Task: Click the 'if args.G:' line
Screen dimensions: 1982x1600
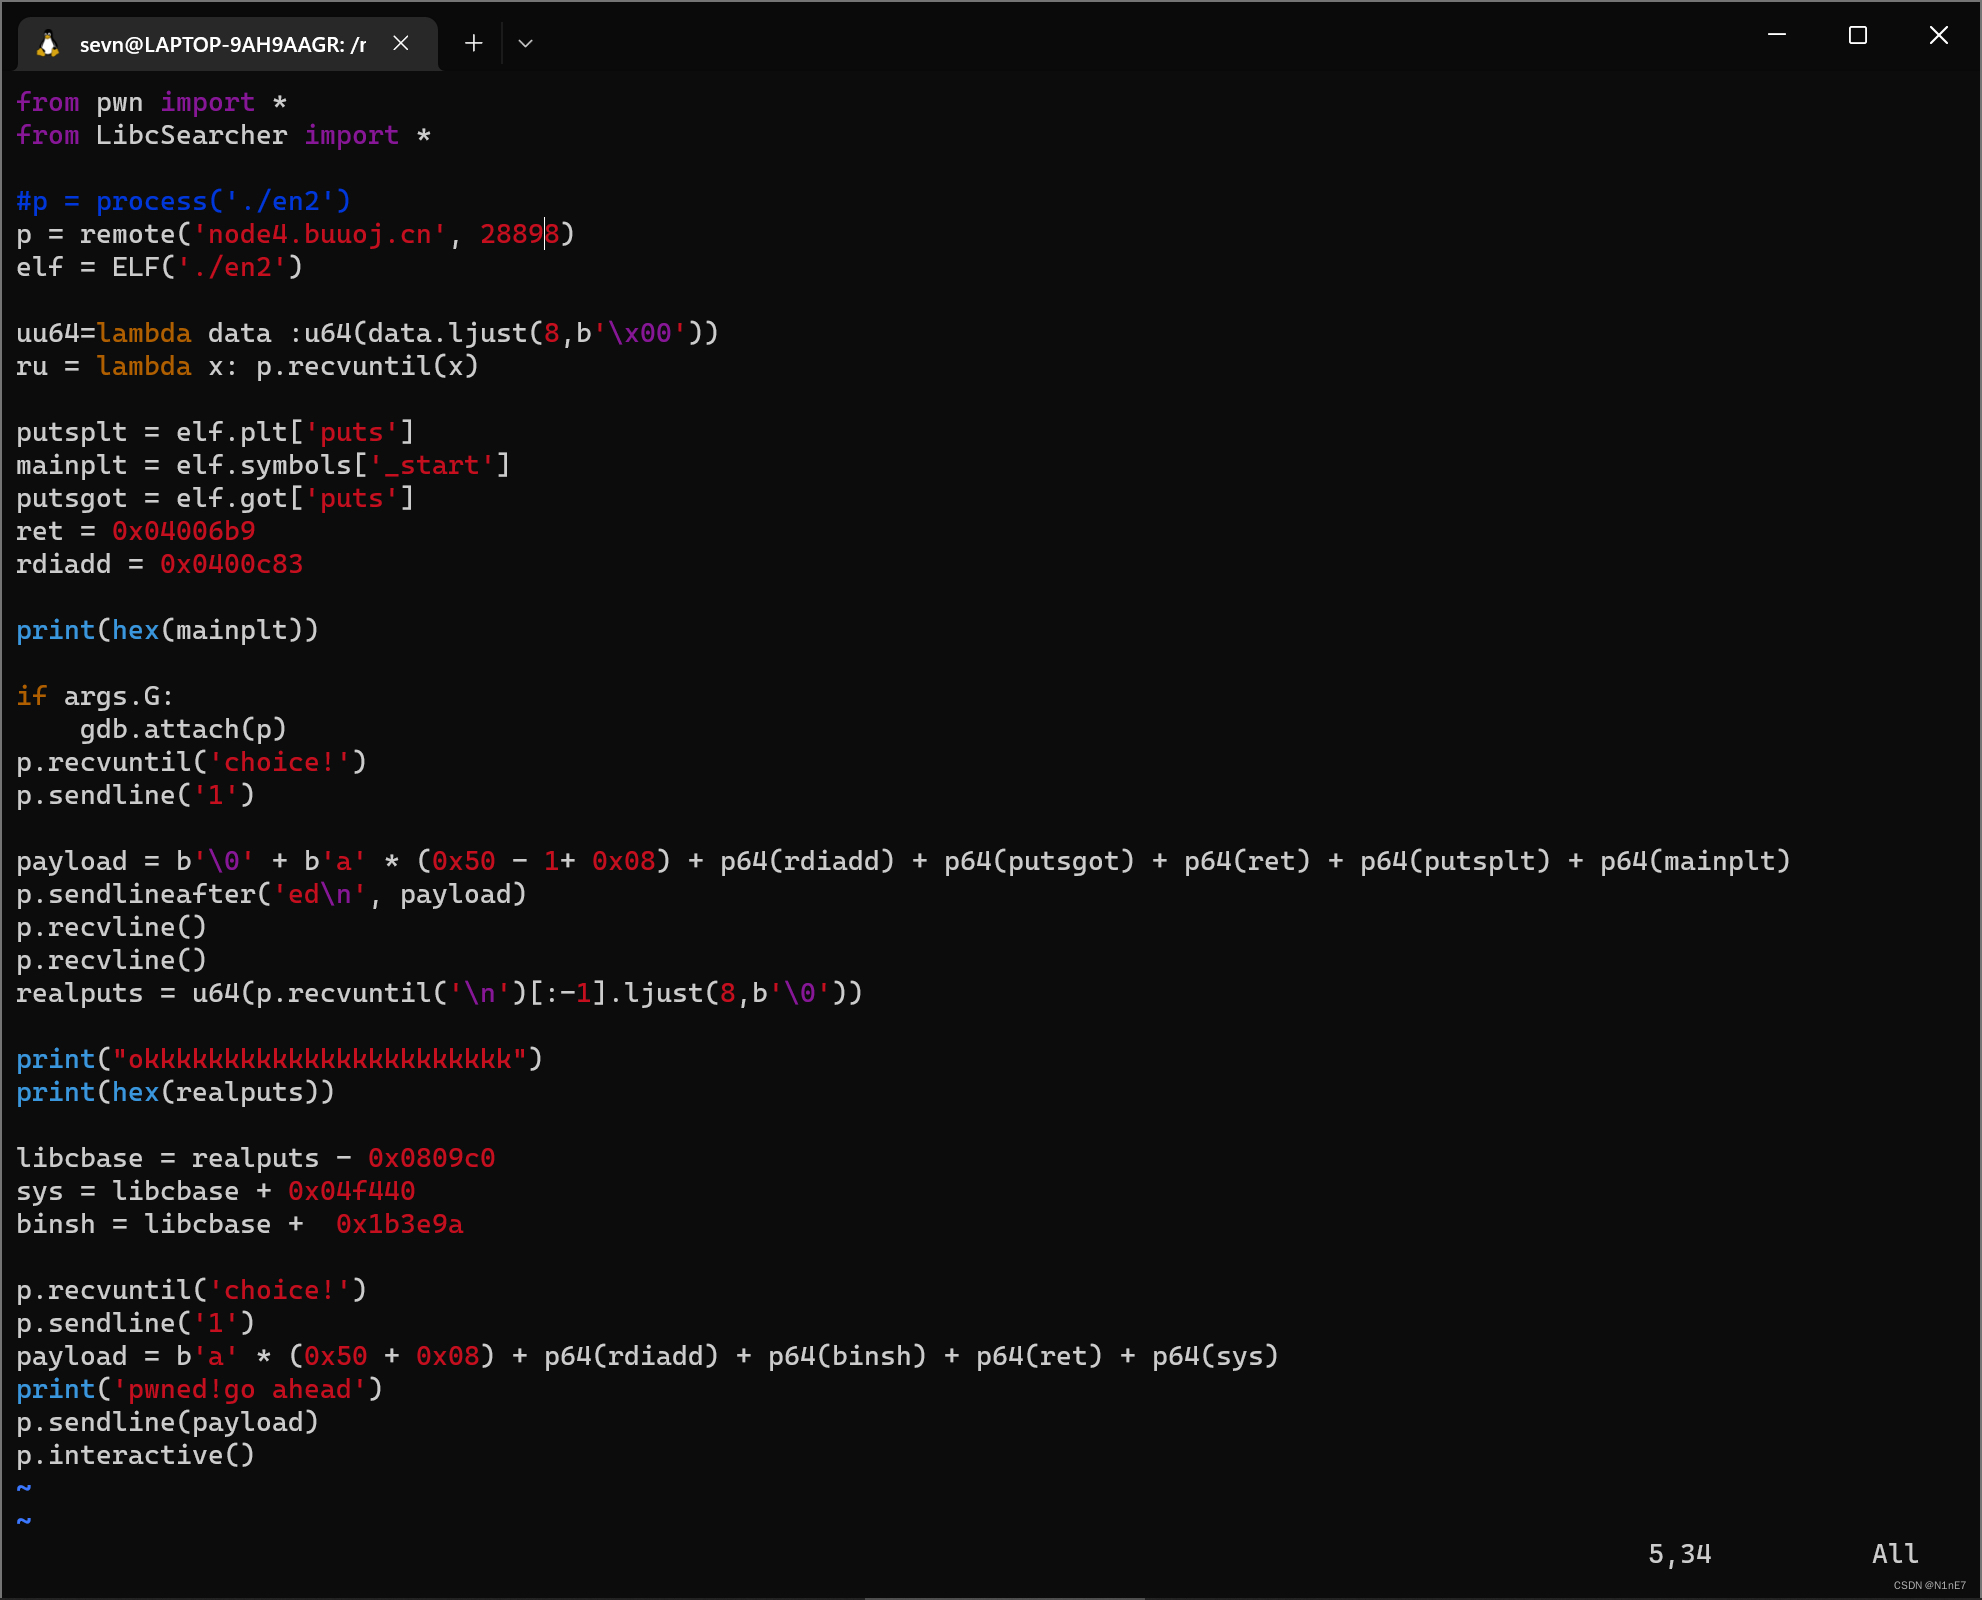Action: pyautogui.click(x=96, y=696)
